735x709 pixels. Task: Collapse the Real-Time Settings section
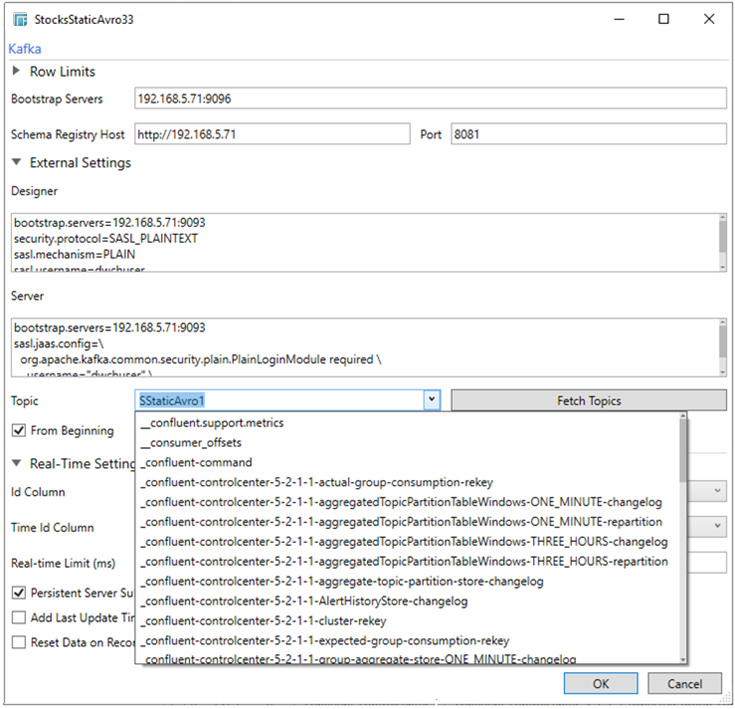tap(17, 464)
